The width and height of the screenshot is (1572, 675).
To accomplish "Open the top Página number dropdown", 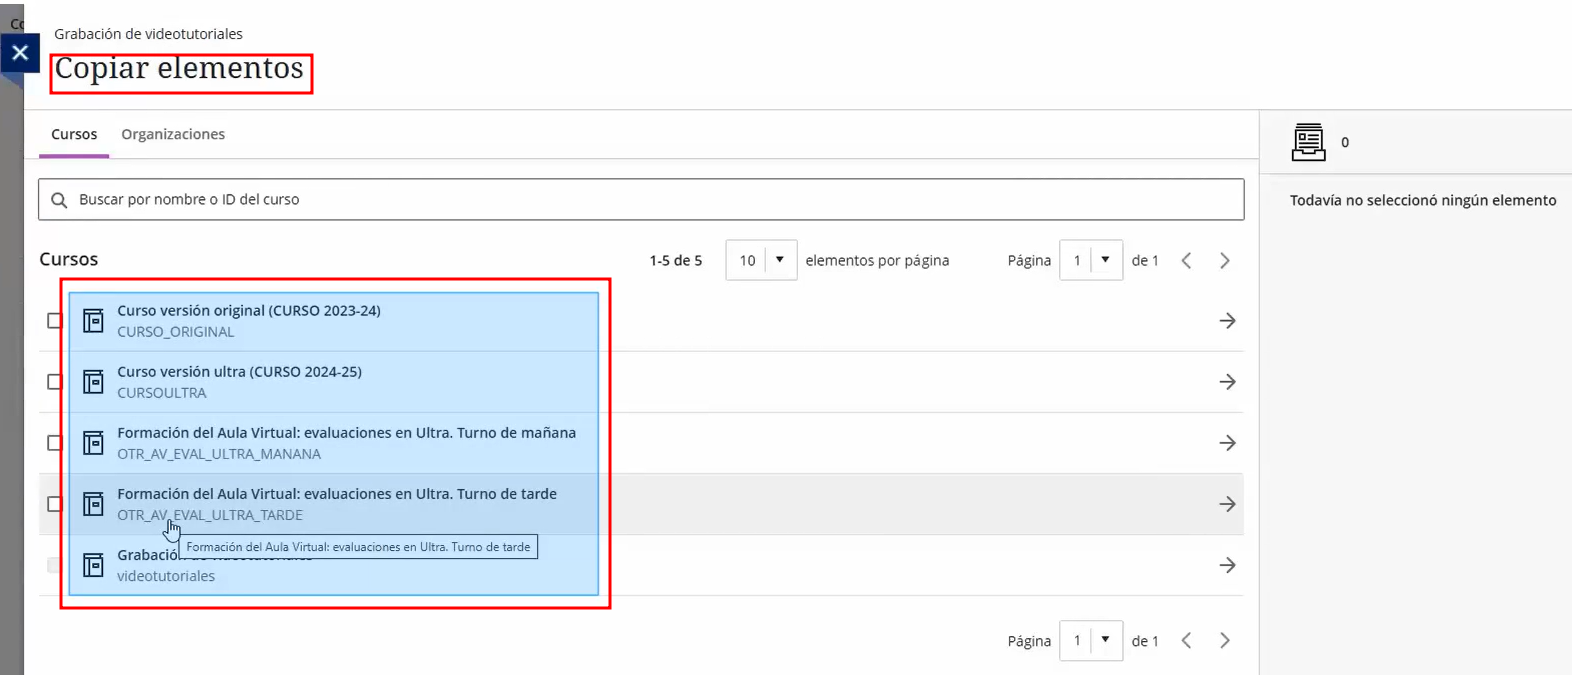I will pos(1091,260).
